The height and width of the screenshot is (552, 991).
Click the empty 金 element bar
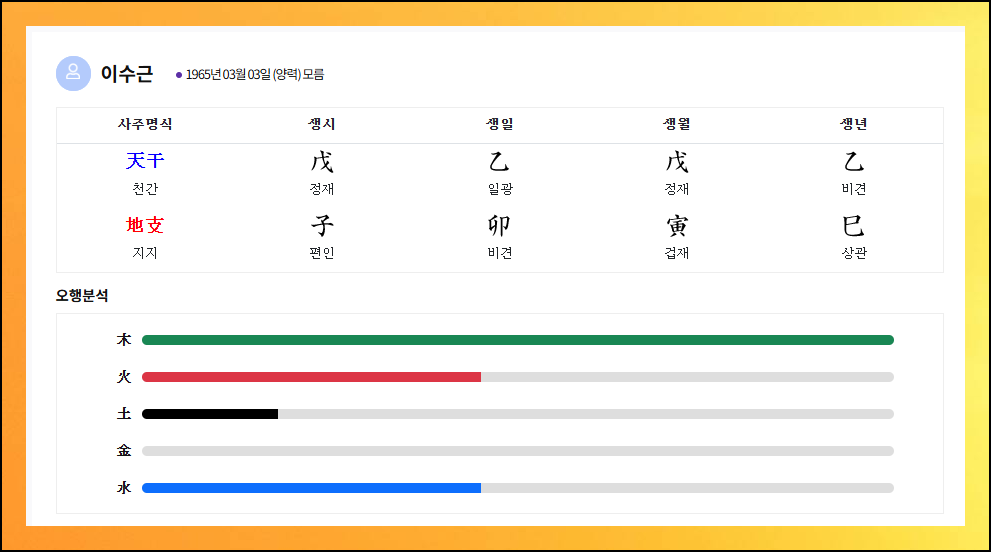point(518,451)
